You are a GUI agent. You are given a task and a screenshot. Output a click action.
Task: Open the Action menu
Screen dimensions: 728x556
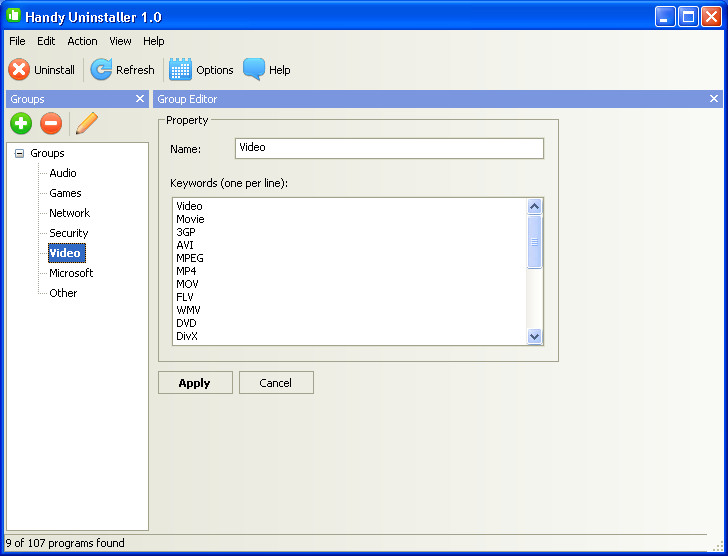coord(82,41)
